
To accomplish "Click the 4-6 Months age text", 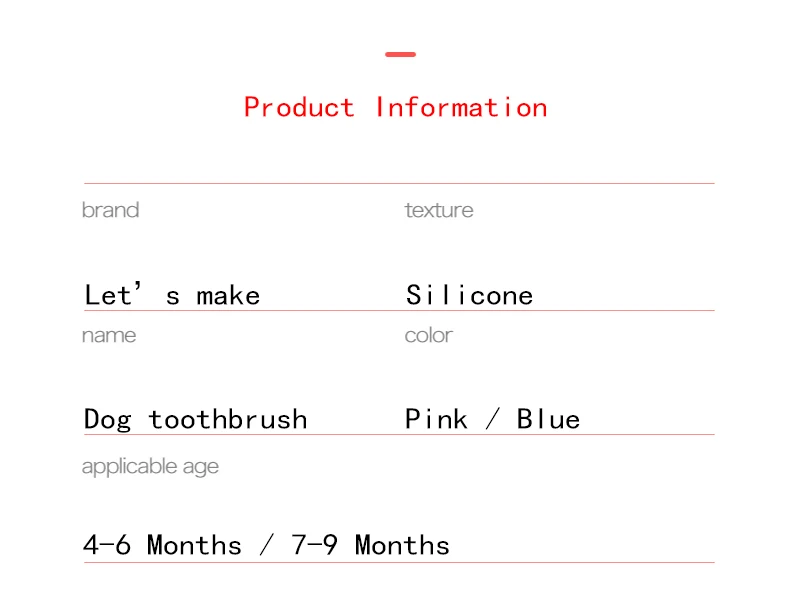I will tap(162, 545).
